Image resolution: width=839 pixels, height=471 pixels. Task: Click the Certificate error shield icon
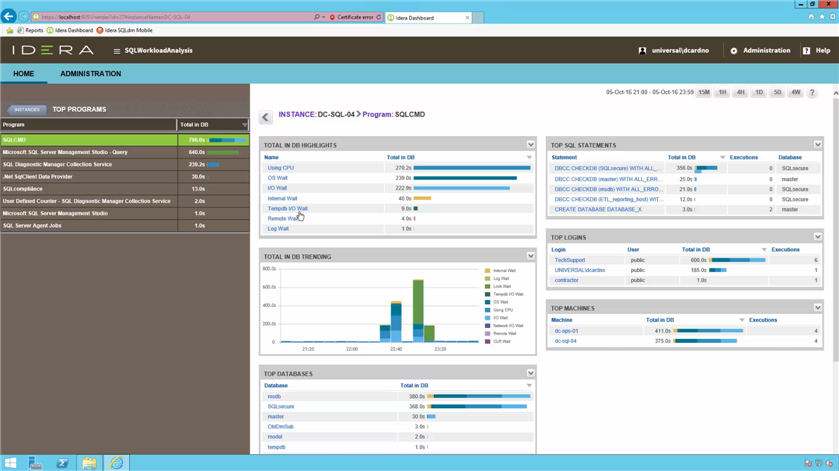(x=332, y=17)
